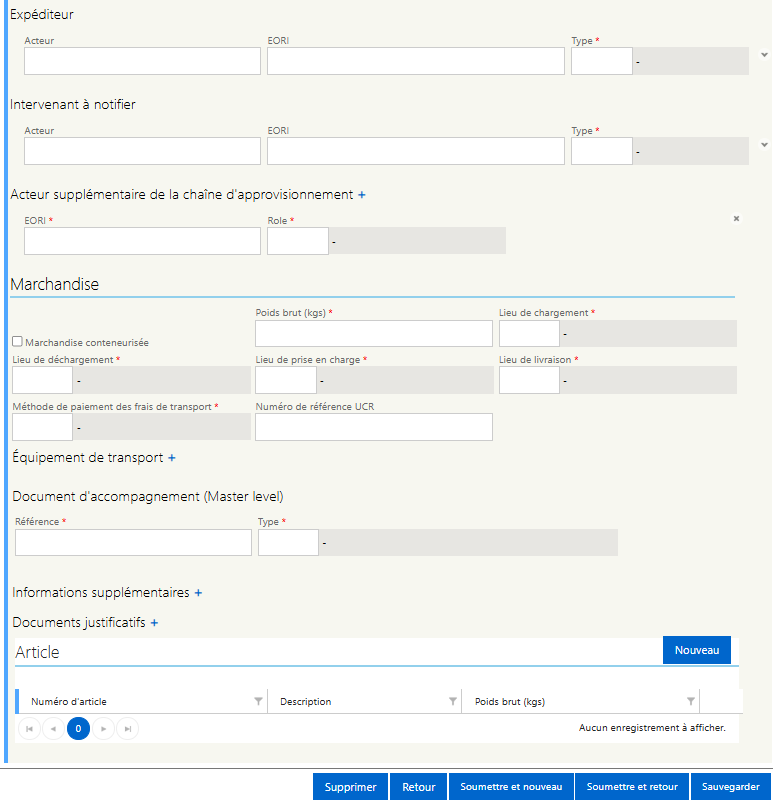Click the Lieu de chargement code field

pos(529,334)
